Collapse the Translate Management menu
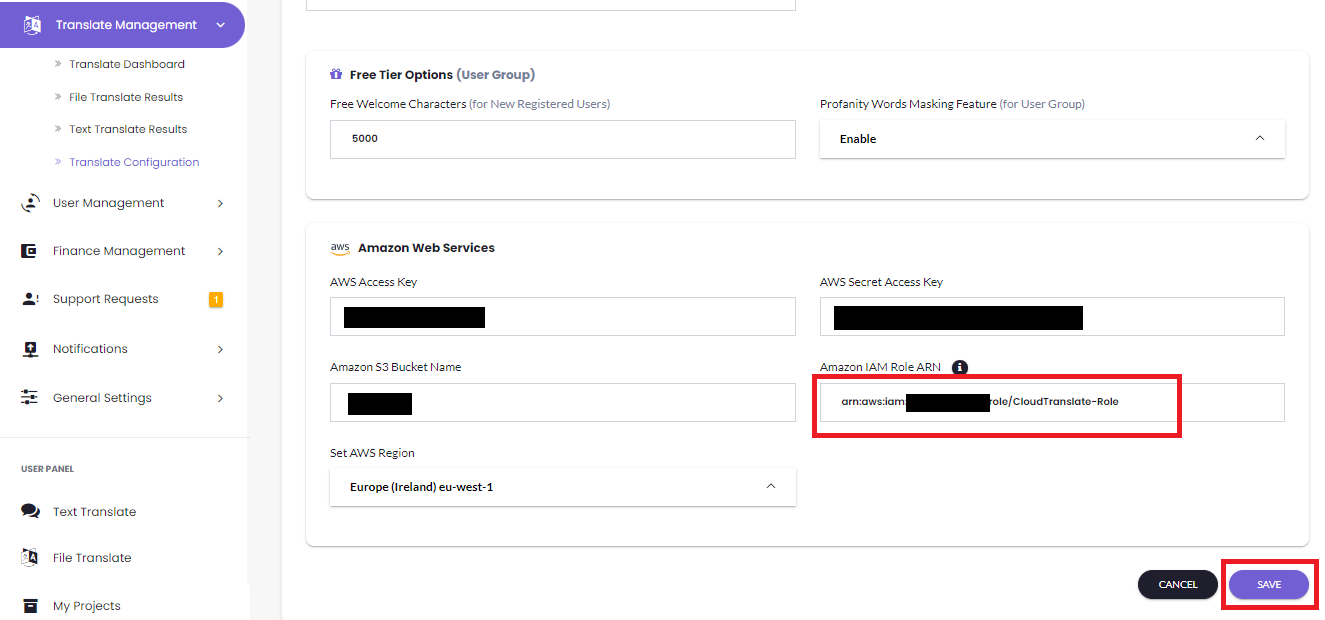Screen dimensions: 1325x620 point(220,25)
